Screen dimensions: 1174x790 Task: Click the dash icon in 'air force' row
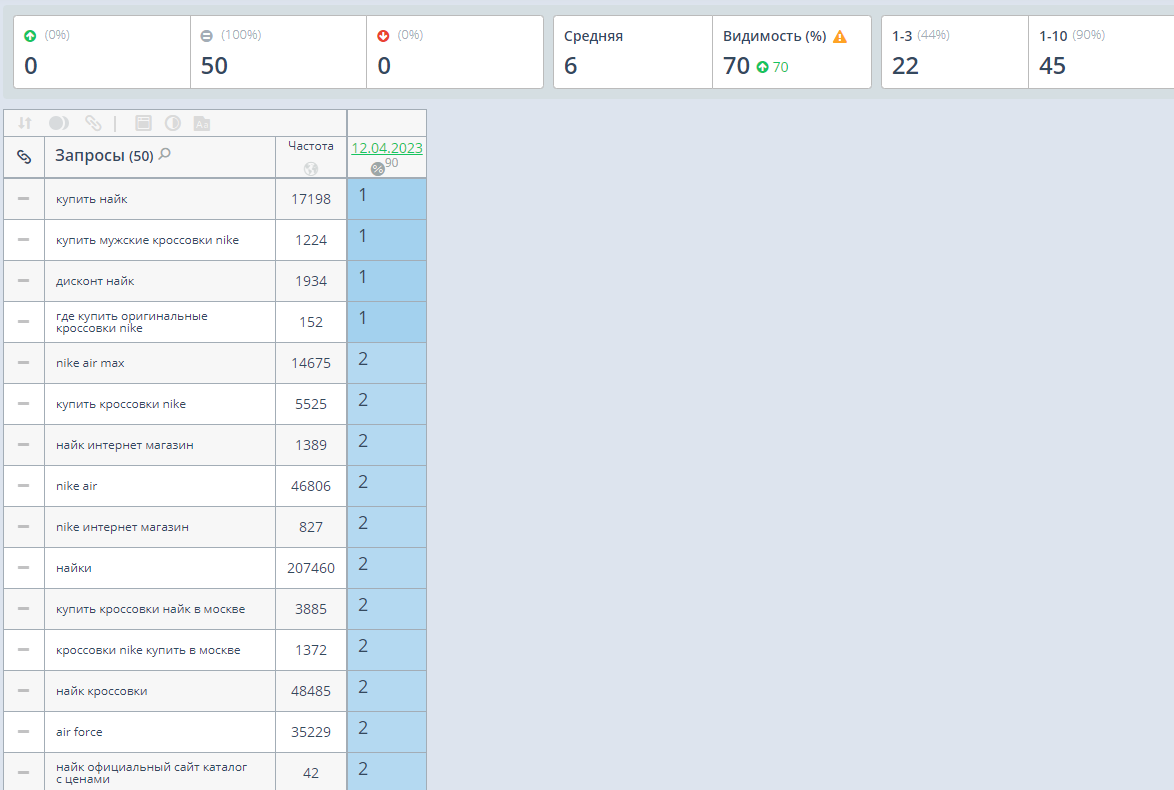(24, 732)
